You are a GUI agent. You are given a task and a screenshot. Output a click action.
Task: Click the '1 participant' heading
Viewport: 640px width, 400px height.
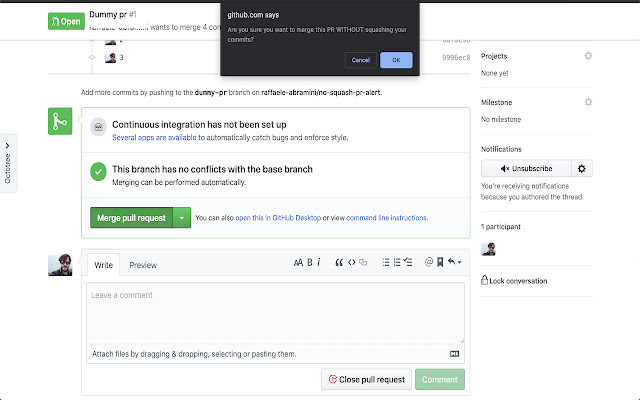point(501,227)
